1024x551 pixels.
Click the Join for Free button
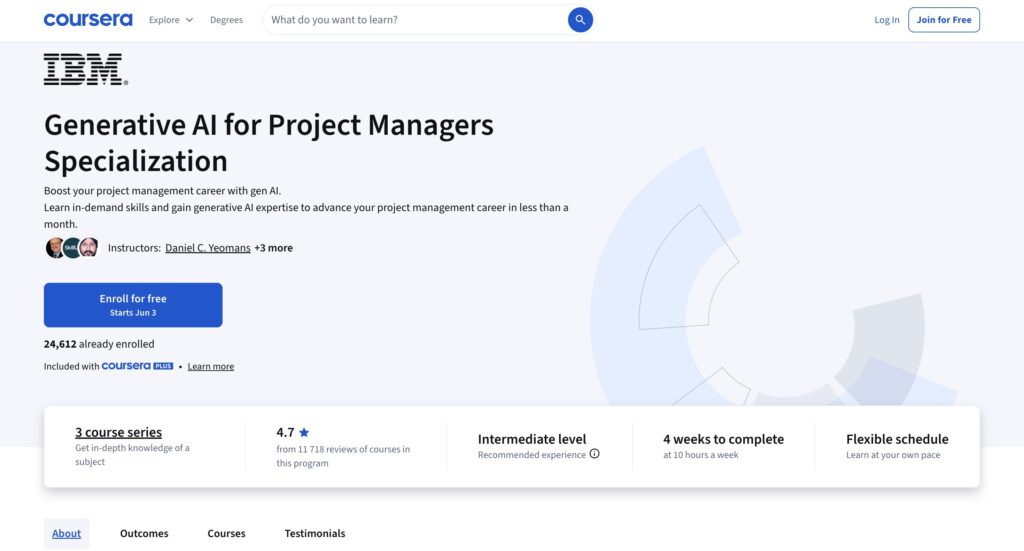coord(944,20)
